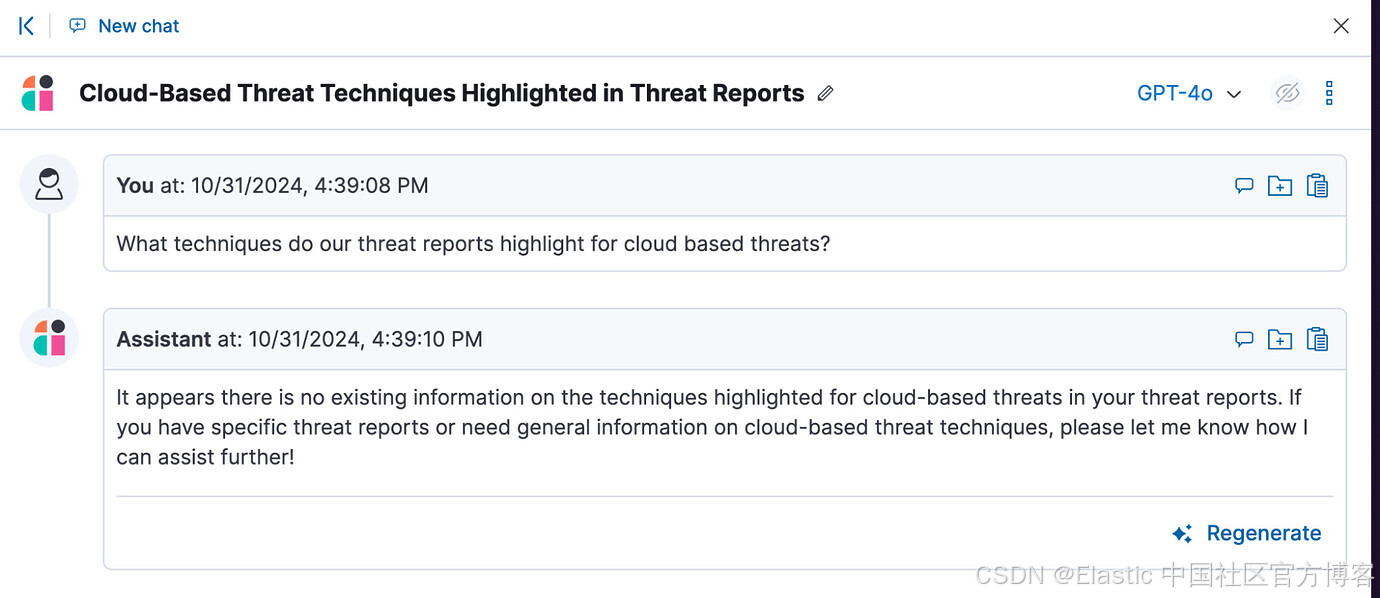Click the conversation title text
This screenshot has width=1380, height=598.
pyautogui.click(x=442, y=93)
